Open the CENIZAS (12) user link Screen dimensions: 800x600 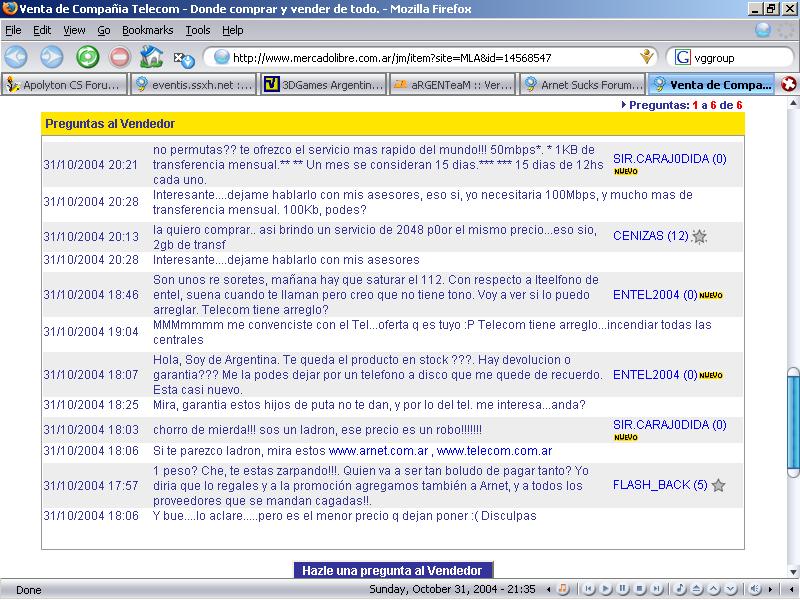(651, 236)
